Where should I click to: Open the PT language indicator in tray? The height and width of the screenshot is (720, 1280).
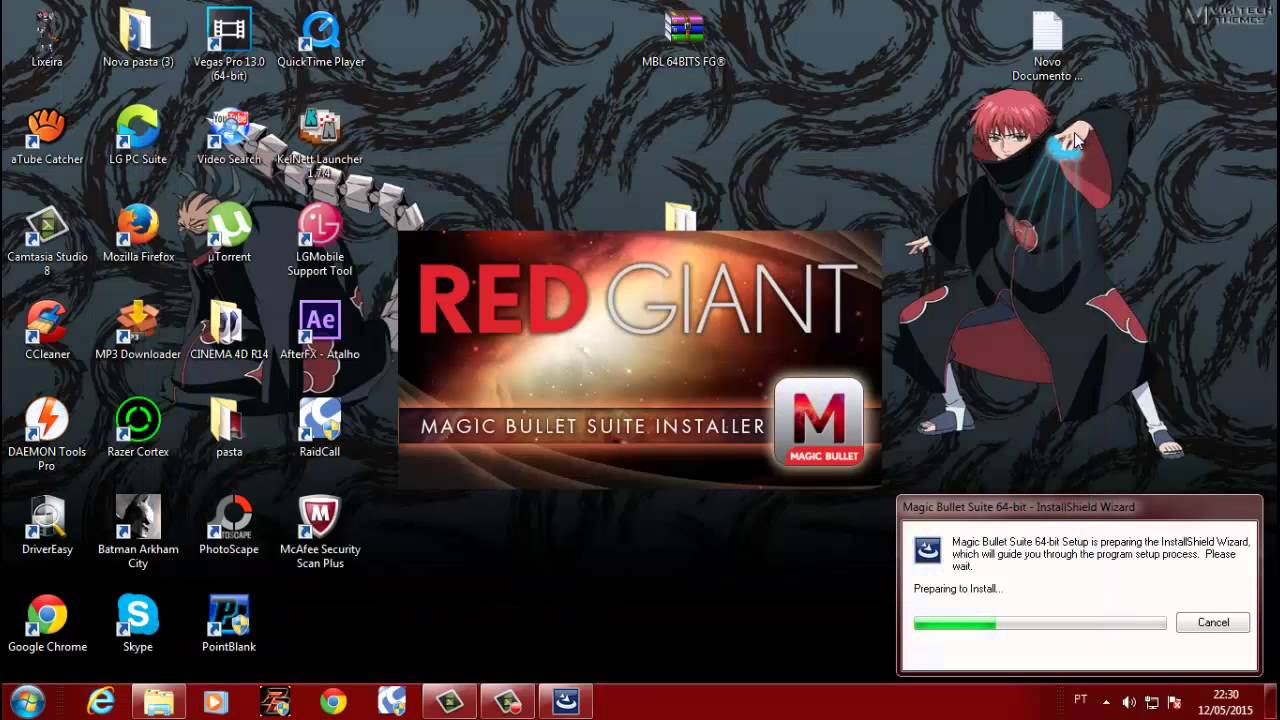[x=1081, y=700]
